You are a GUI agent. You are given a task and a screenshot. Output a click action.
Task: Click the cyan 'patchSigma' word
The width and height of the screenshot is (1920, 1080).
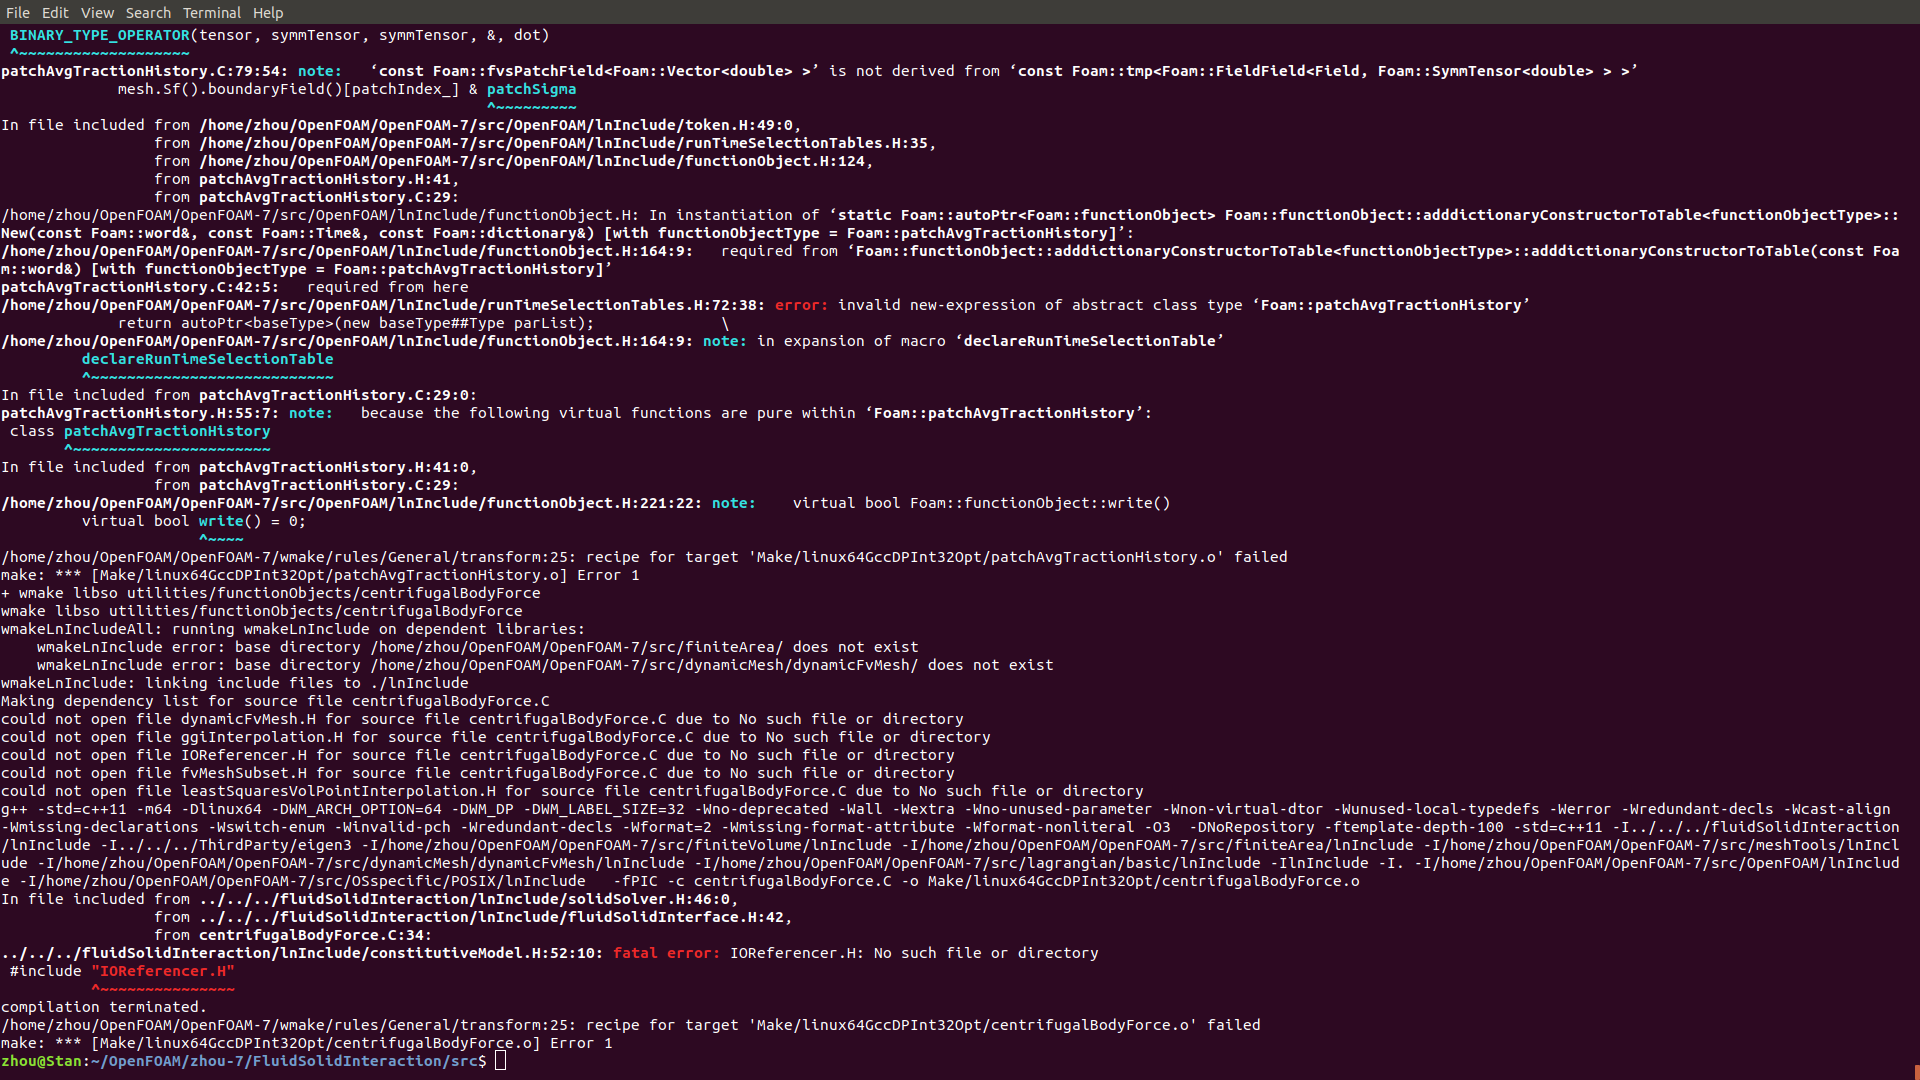point(531,89)
